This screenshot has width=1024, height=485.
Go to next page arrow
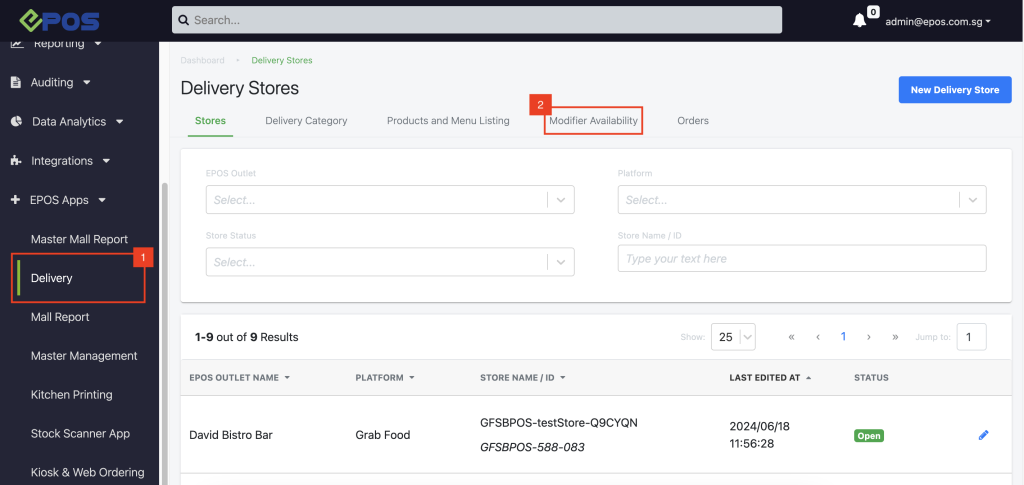click(x=869, y=337)
